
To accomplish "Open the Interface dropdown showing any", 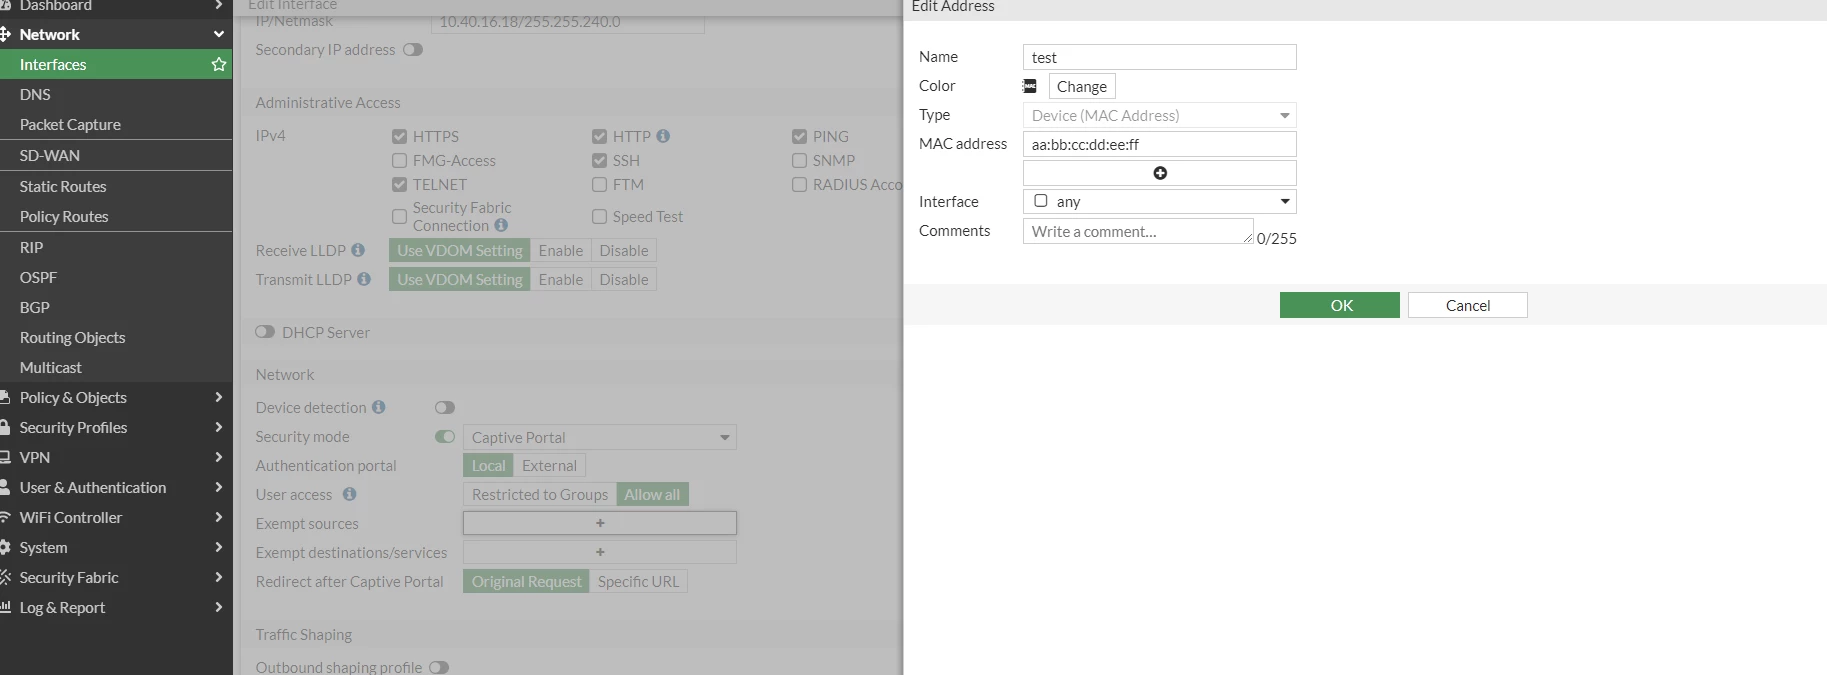I will 1160,201.
